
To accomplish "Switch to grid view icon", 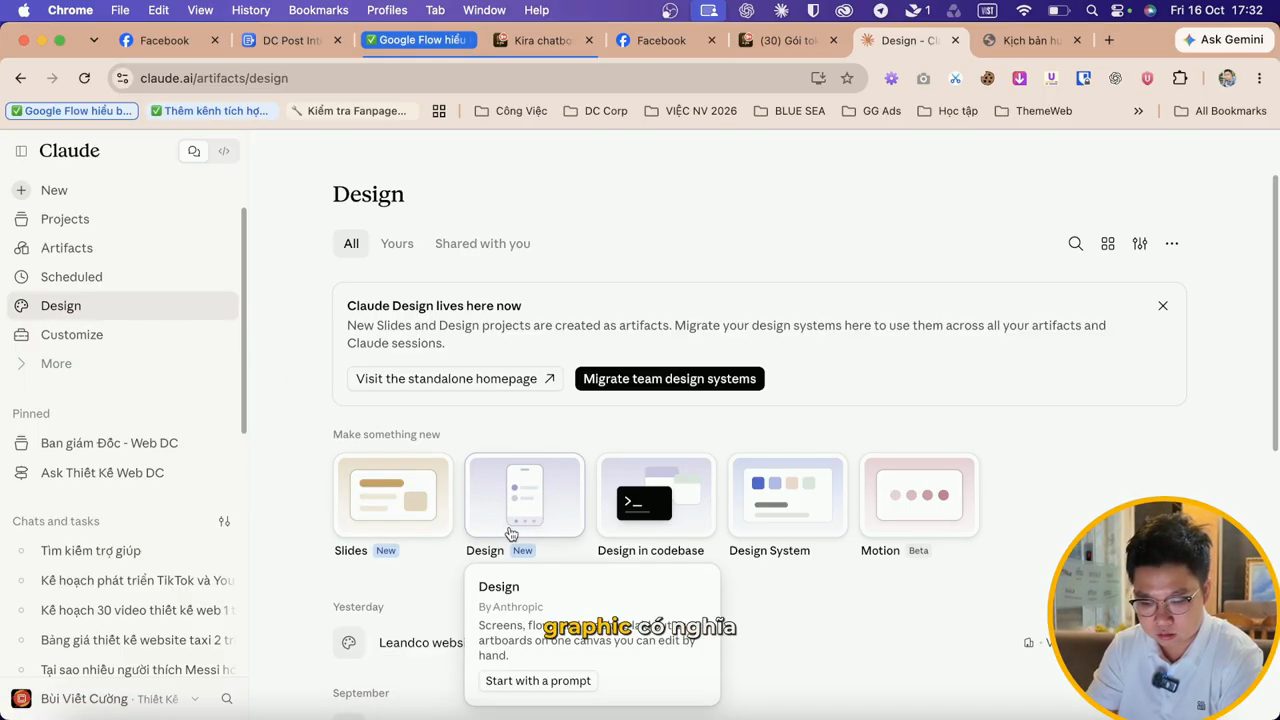I will point(1108,243).
